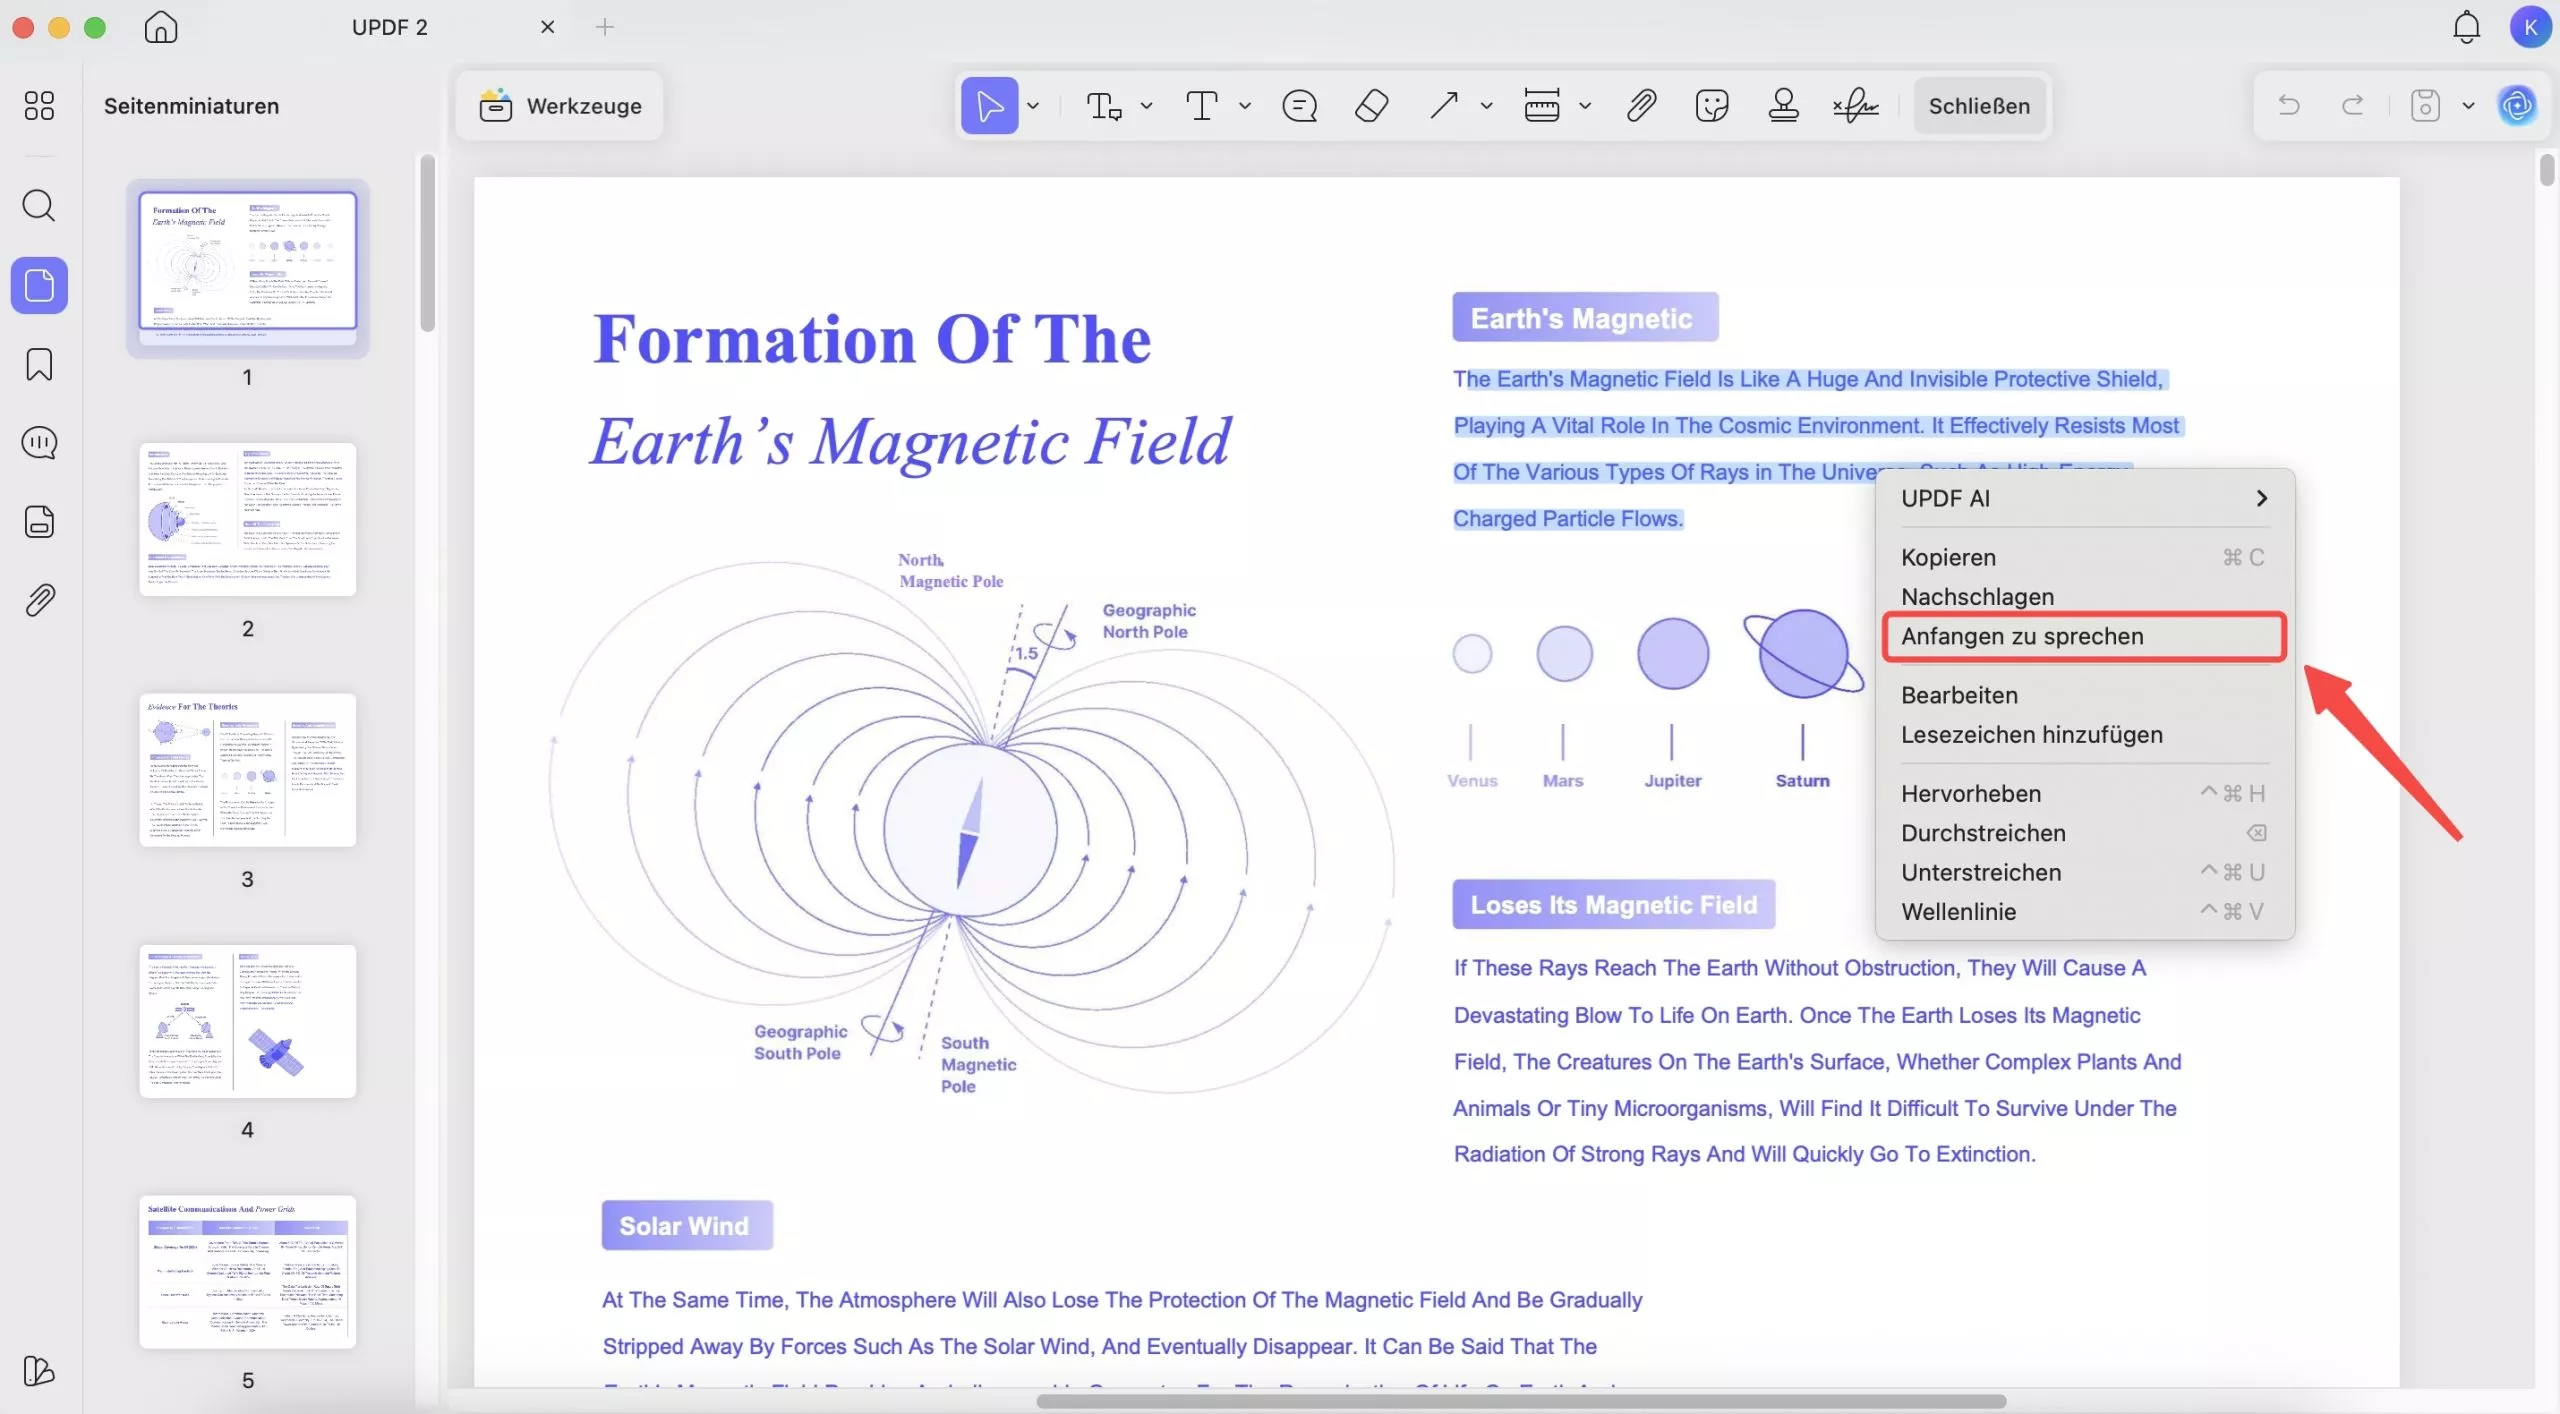The height and width of the screenshot is (1414, 2560).
Task: Select page 3 thumbnail
Action: pyautogui.click(x=248, y=769)
